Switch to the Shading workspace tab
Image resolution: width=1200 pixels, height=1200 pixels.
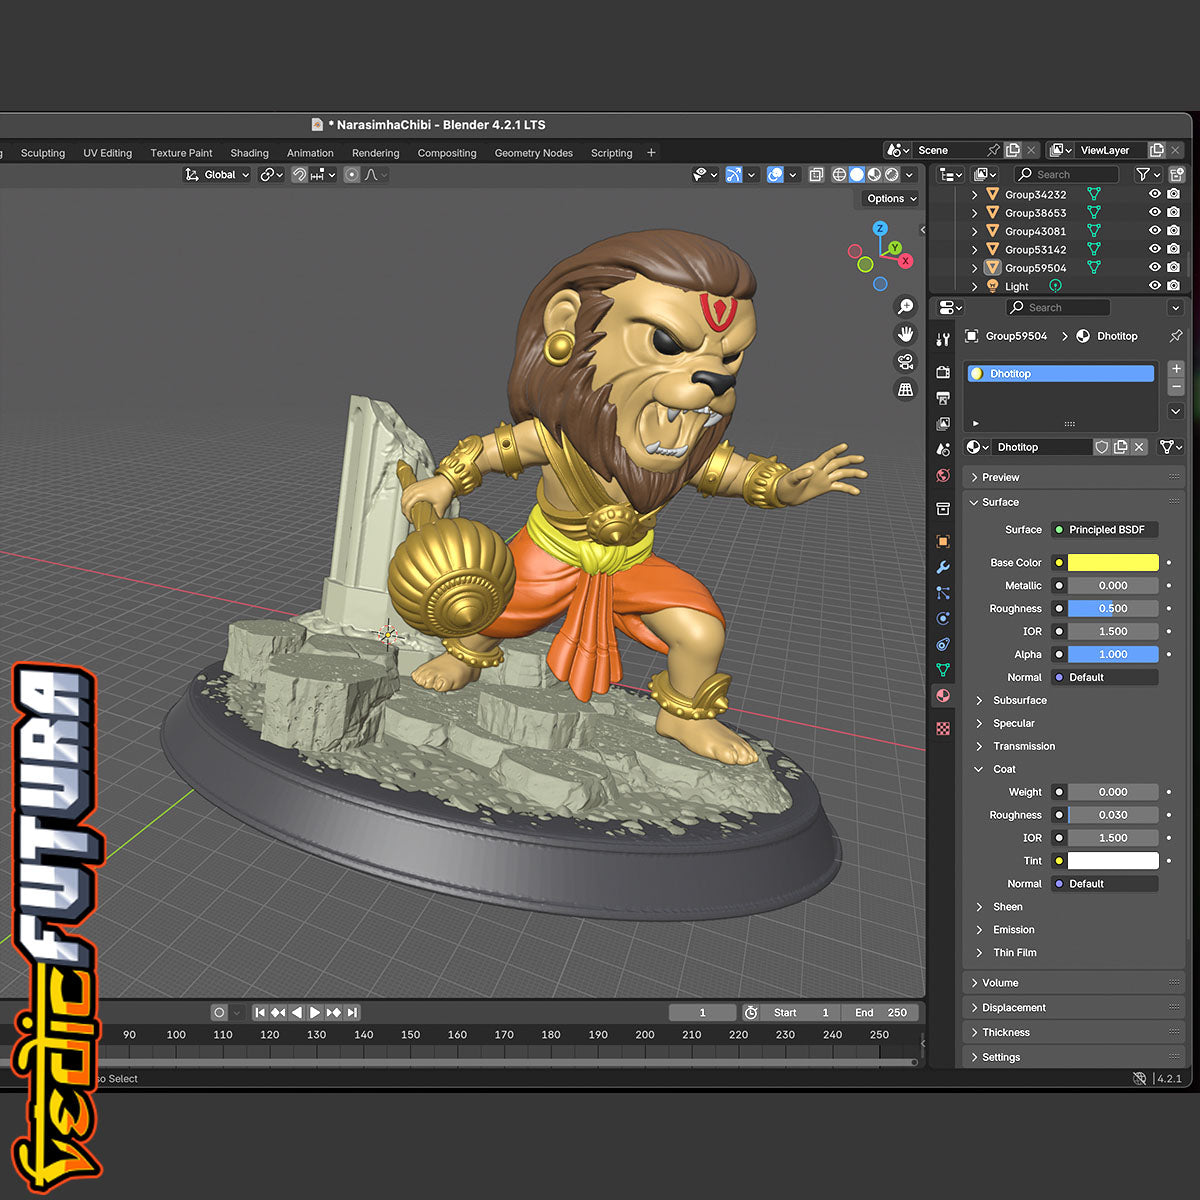point(249,153)
